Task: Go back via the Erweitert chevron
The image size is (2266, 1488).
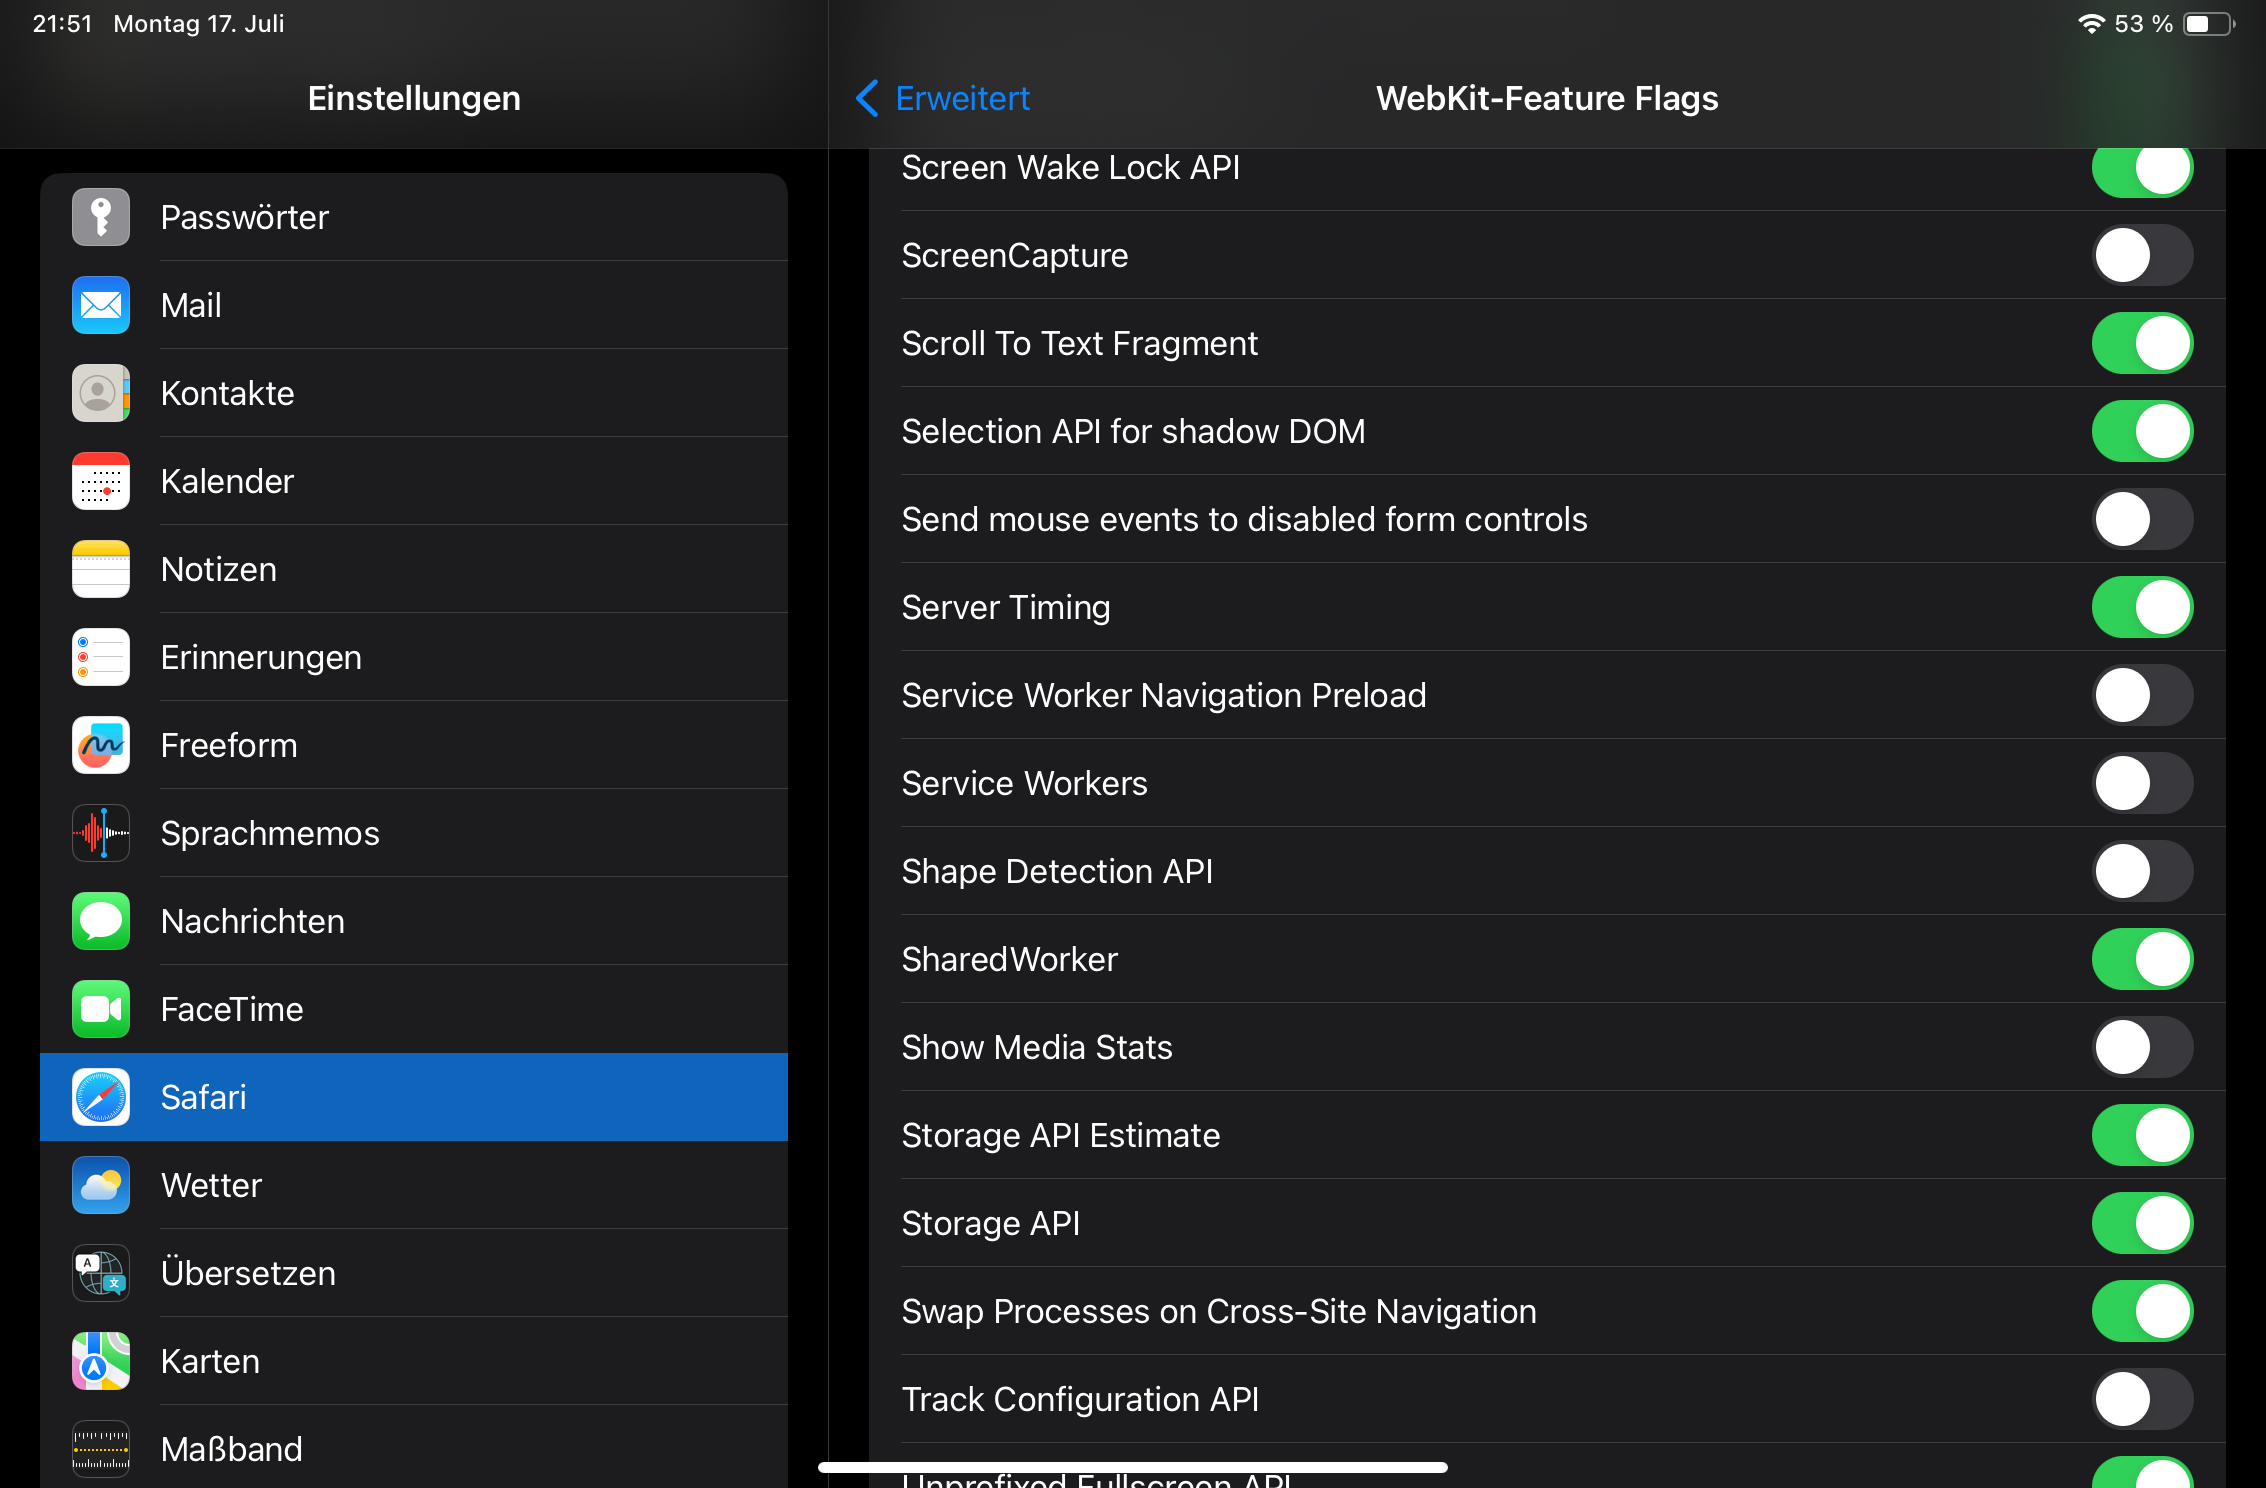Action: (867, 98)
